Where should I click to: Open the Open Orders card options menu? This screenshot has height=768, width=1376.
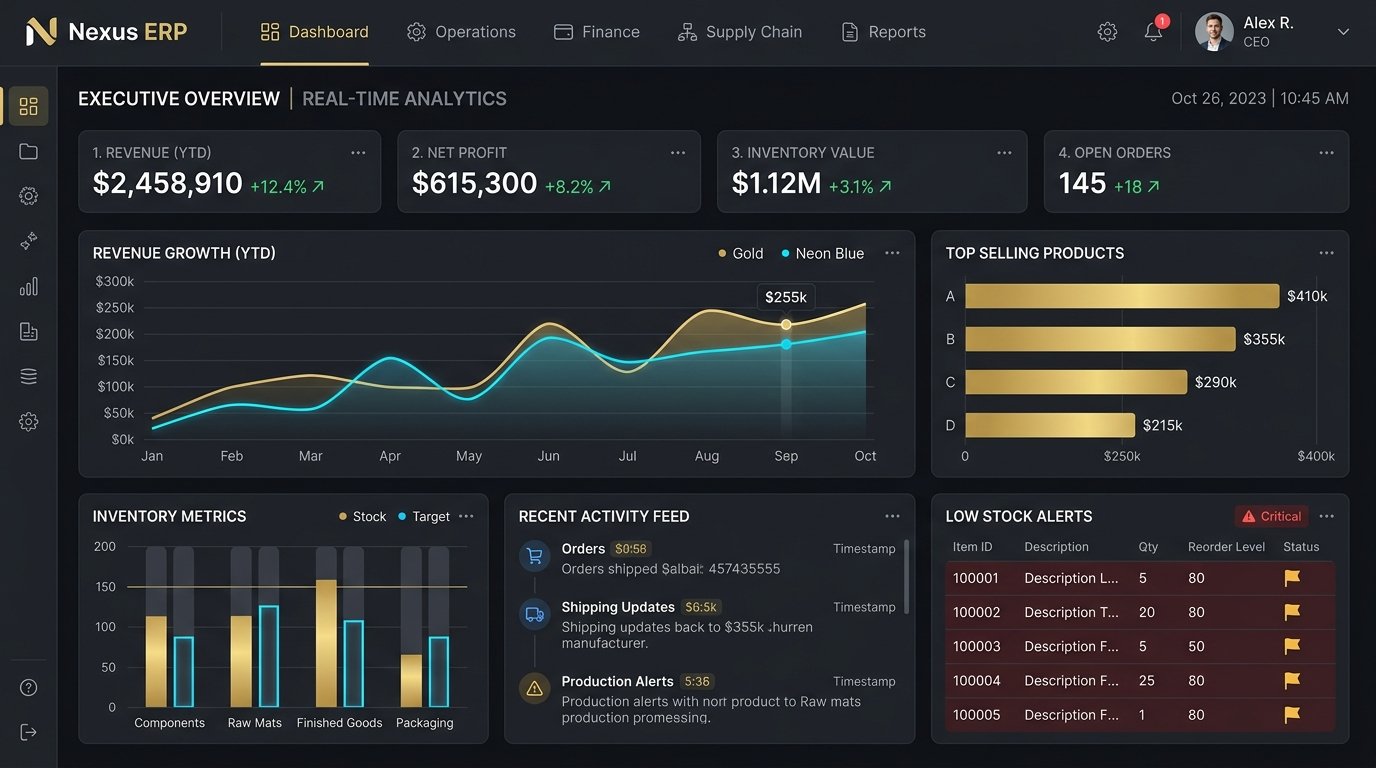1326,153
